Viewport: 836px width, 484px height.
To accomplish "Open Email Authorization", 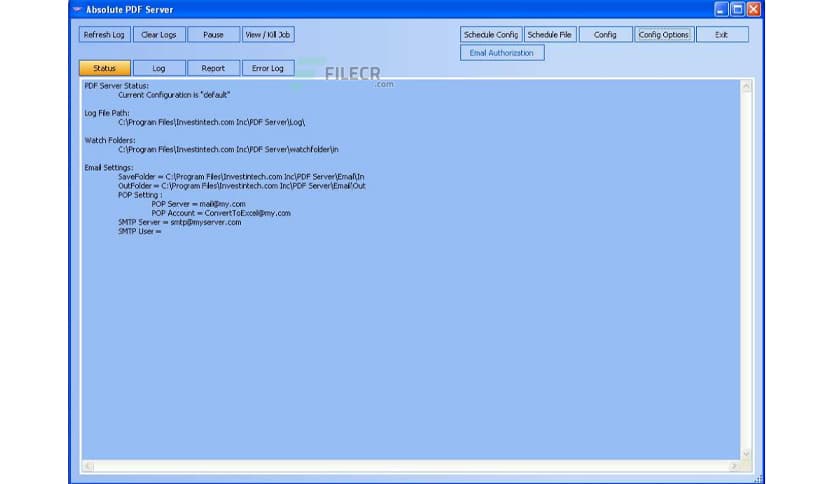I will coord(502,53).
